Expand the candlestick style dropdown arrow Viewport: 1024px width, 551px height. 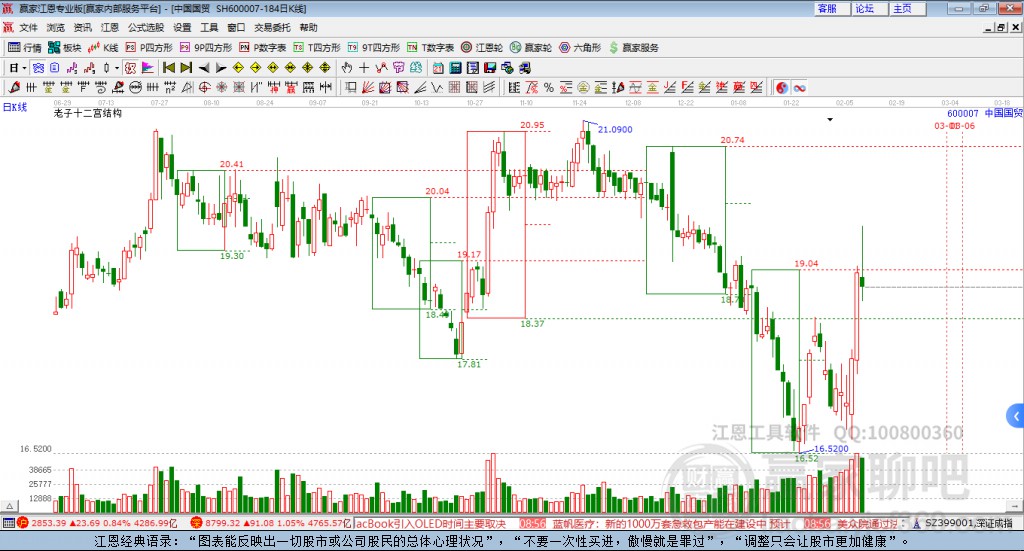(x=117, y=68)
